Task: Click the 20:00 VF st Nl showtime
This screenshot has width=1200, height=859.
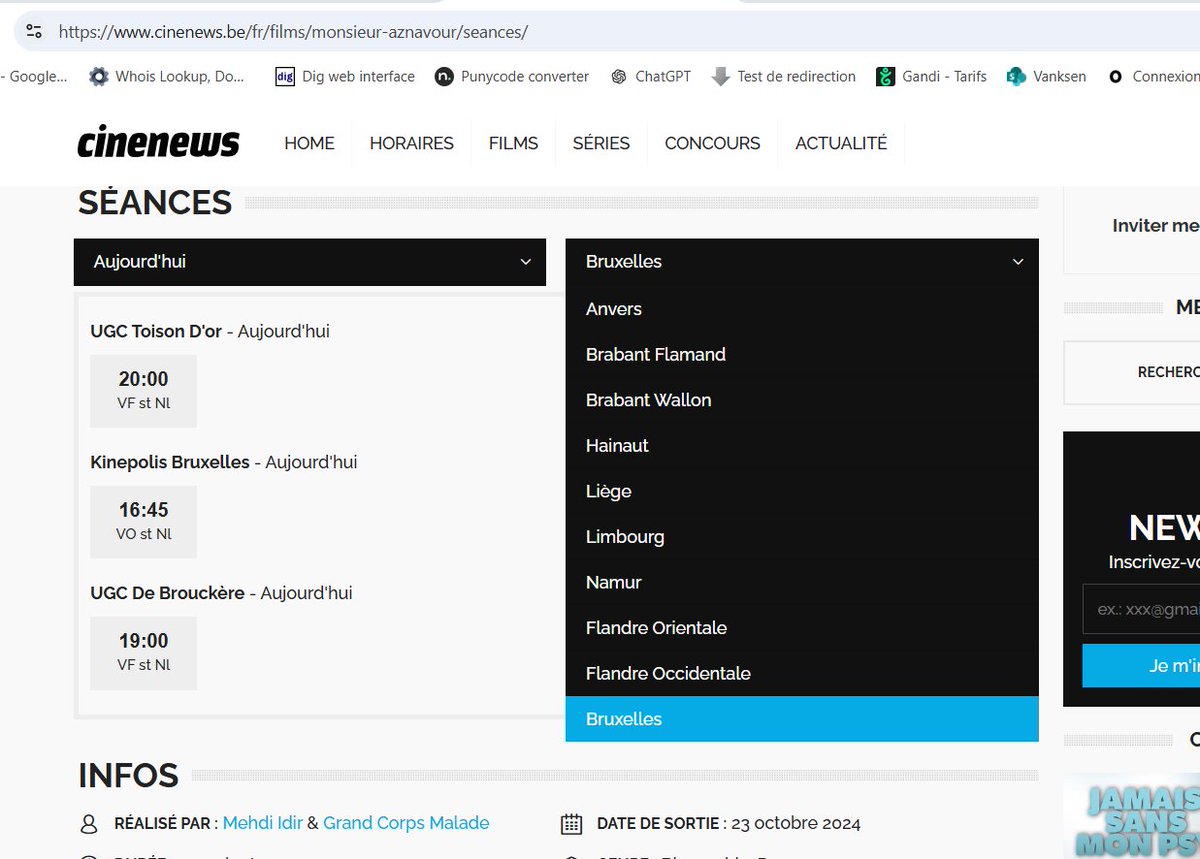Action: (143, 391)
